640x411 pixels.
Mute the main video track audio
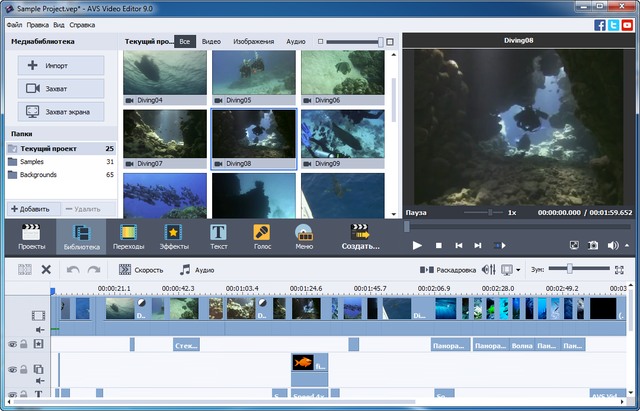(40, 328)
